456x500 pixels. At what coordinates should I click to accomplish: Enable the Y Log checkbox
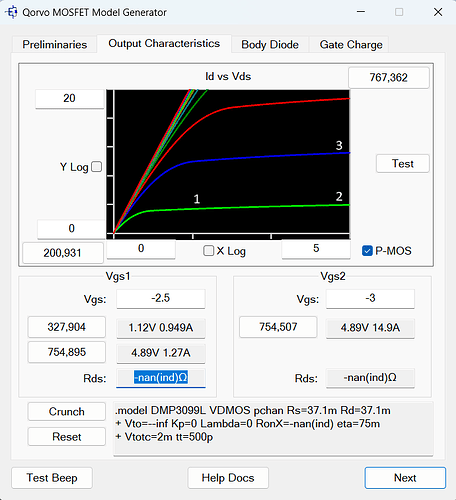pos(97,167)
